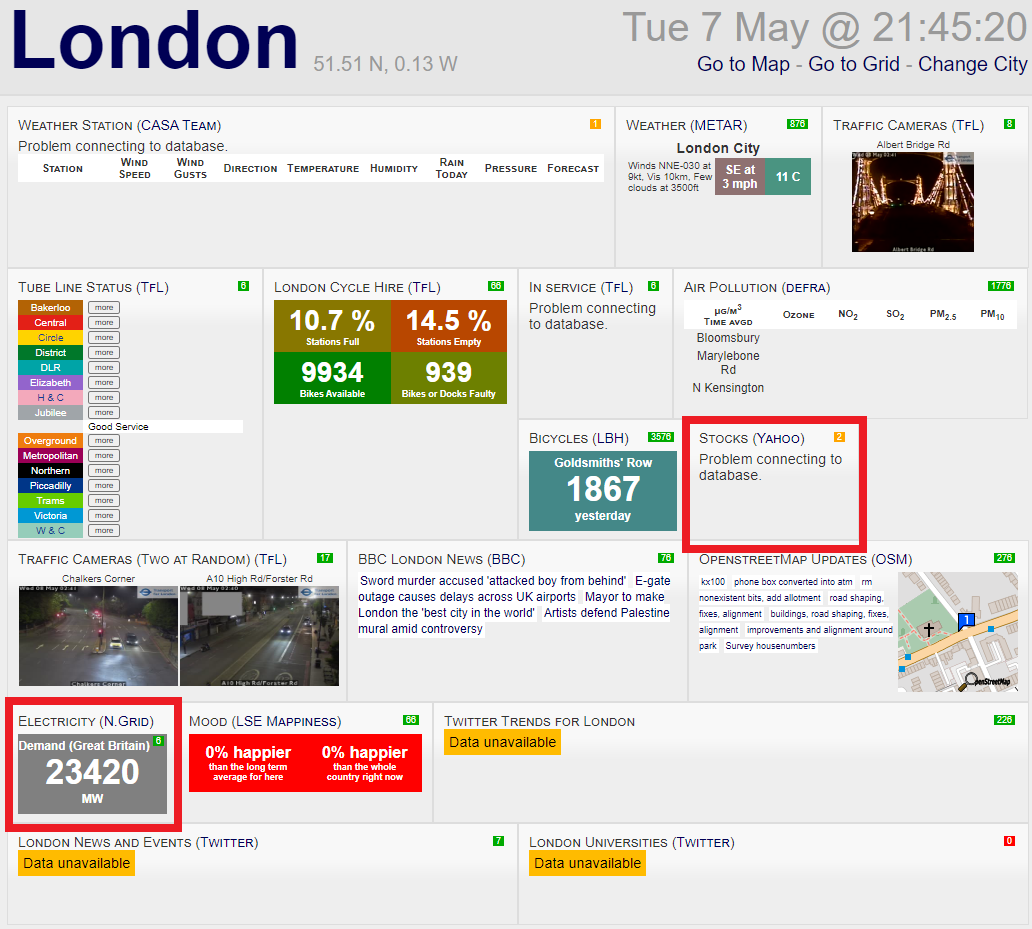Open the E-gate outage causes delays headline
Image resolution: width=1032 pixels, height=929 pixels.
tap(514, 589)
